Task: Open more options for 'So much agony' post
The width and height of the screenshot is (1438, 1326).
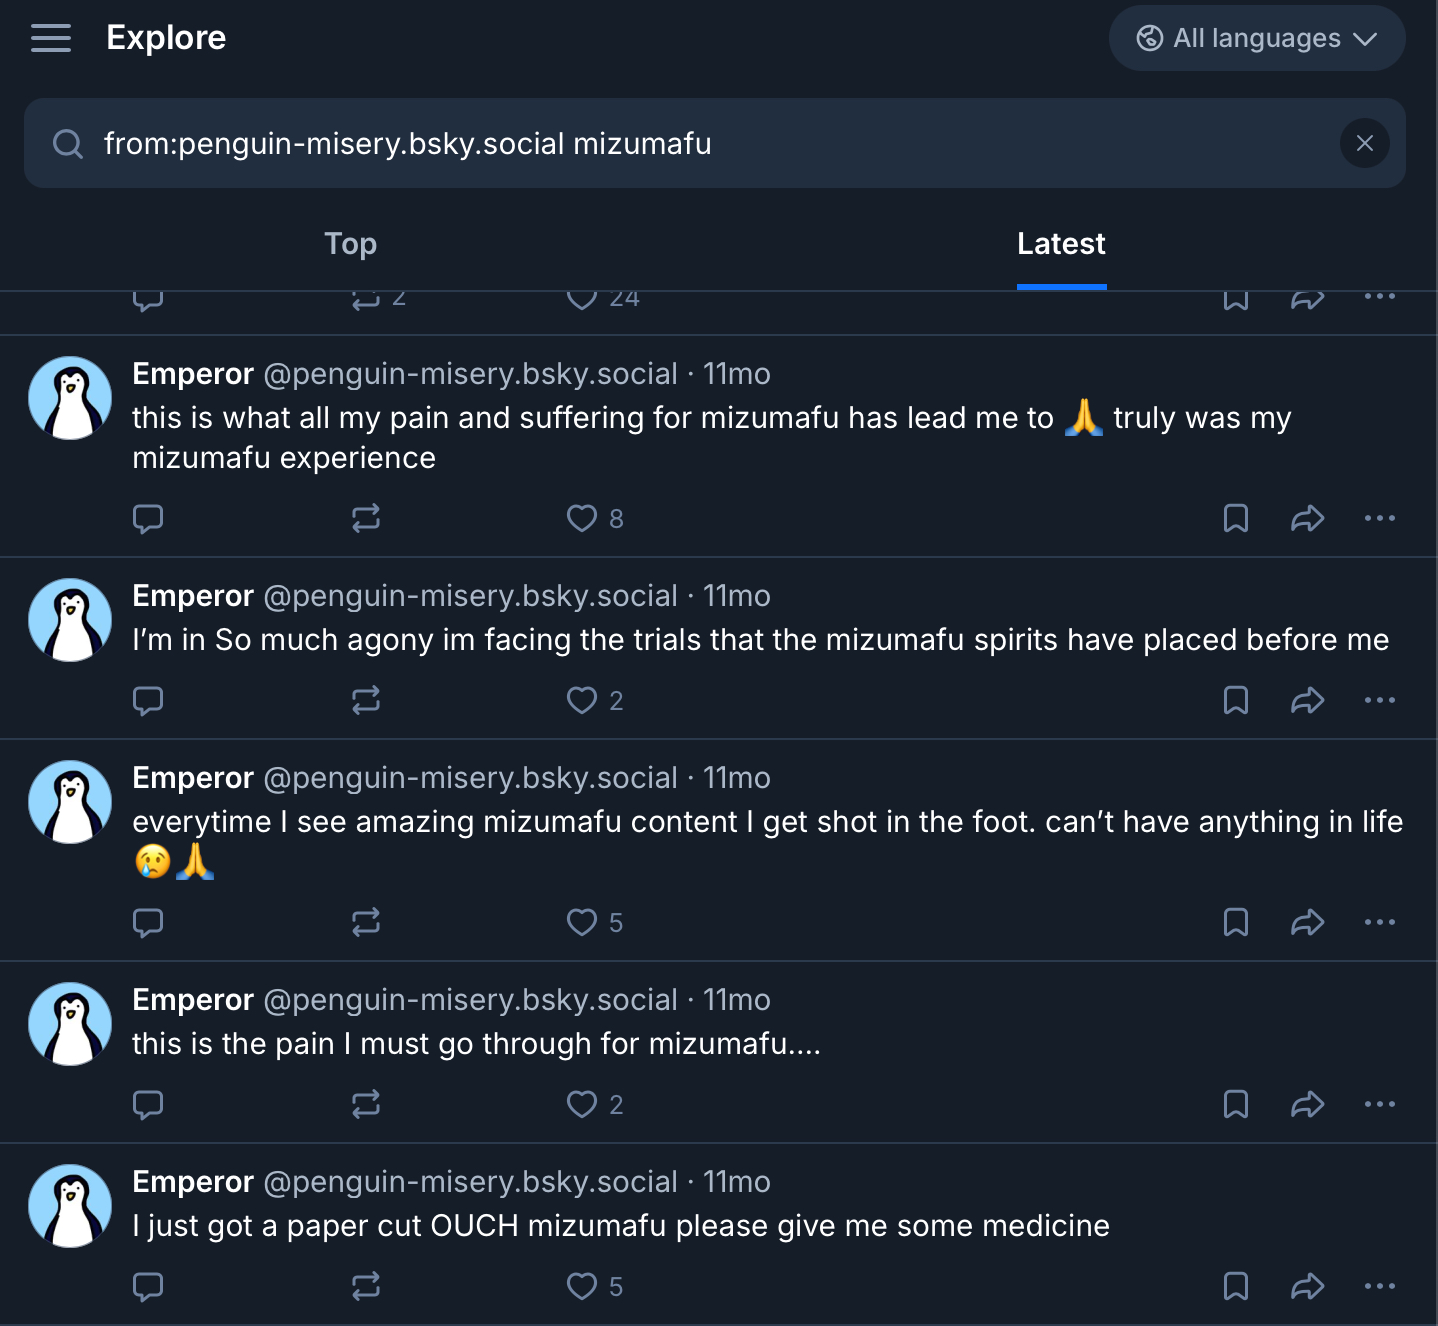Action: click(1379, 700)
